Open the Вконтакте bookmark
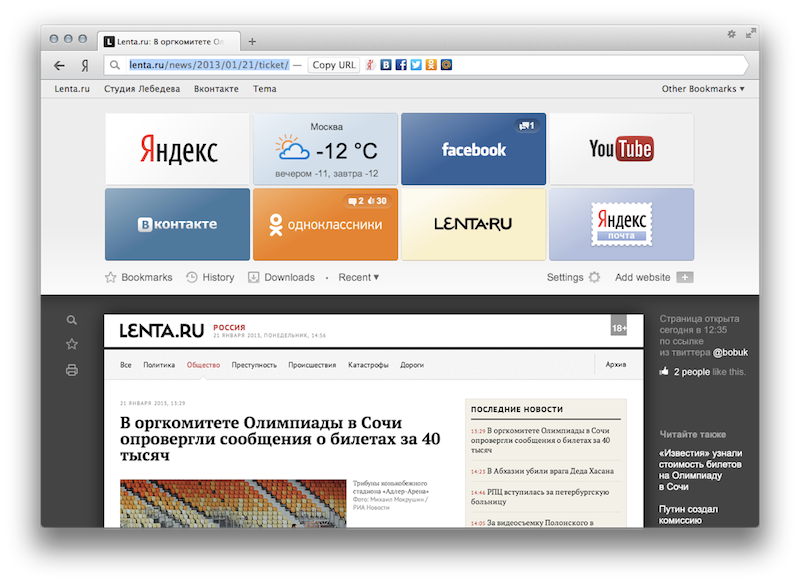Screen dimensions: 800x584 pos(216,89)
